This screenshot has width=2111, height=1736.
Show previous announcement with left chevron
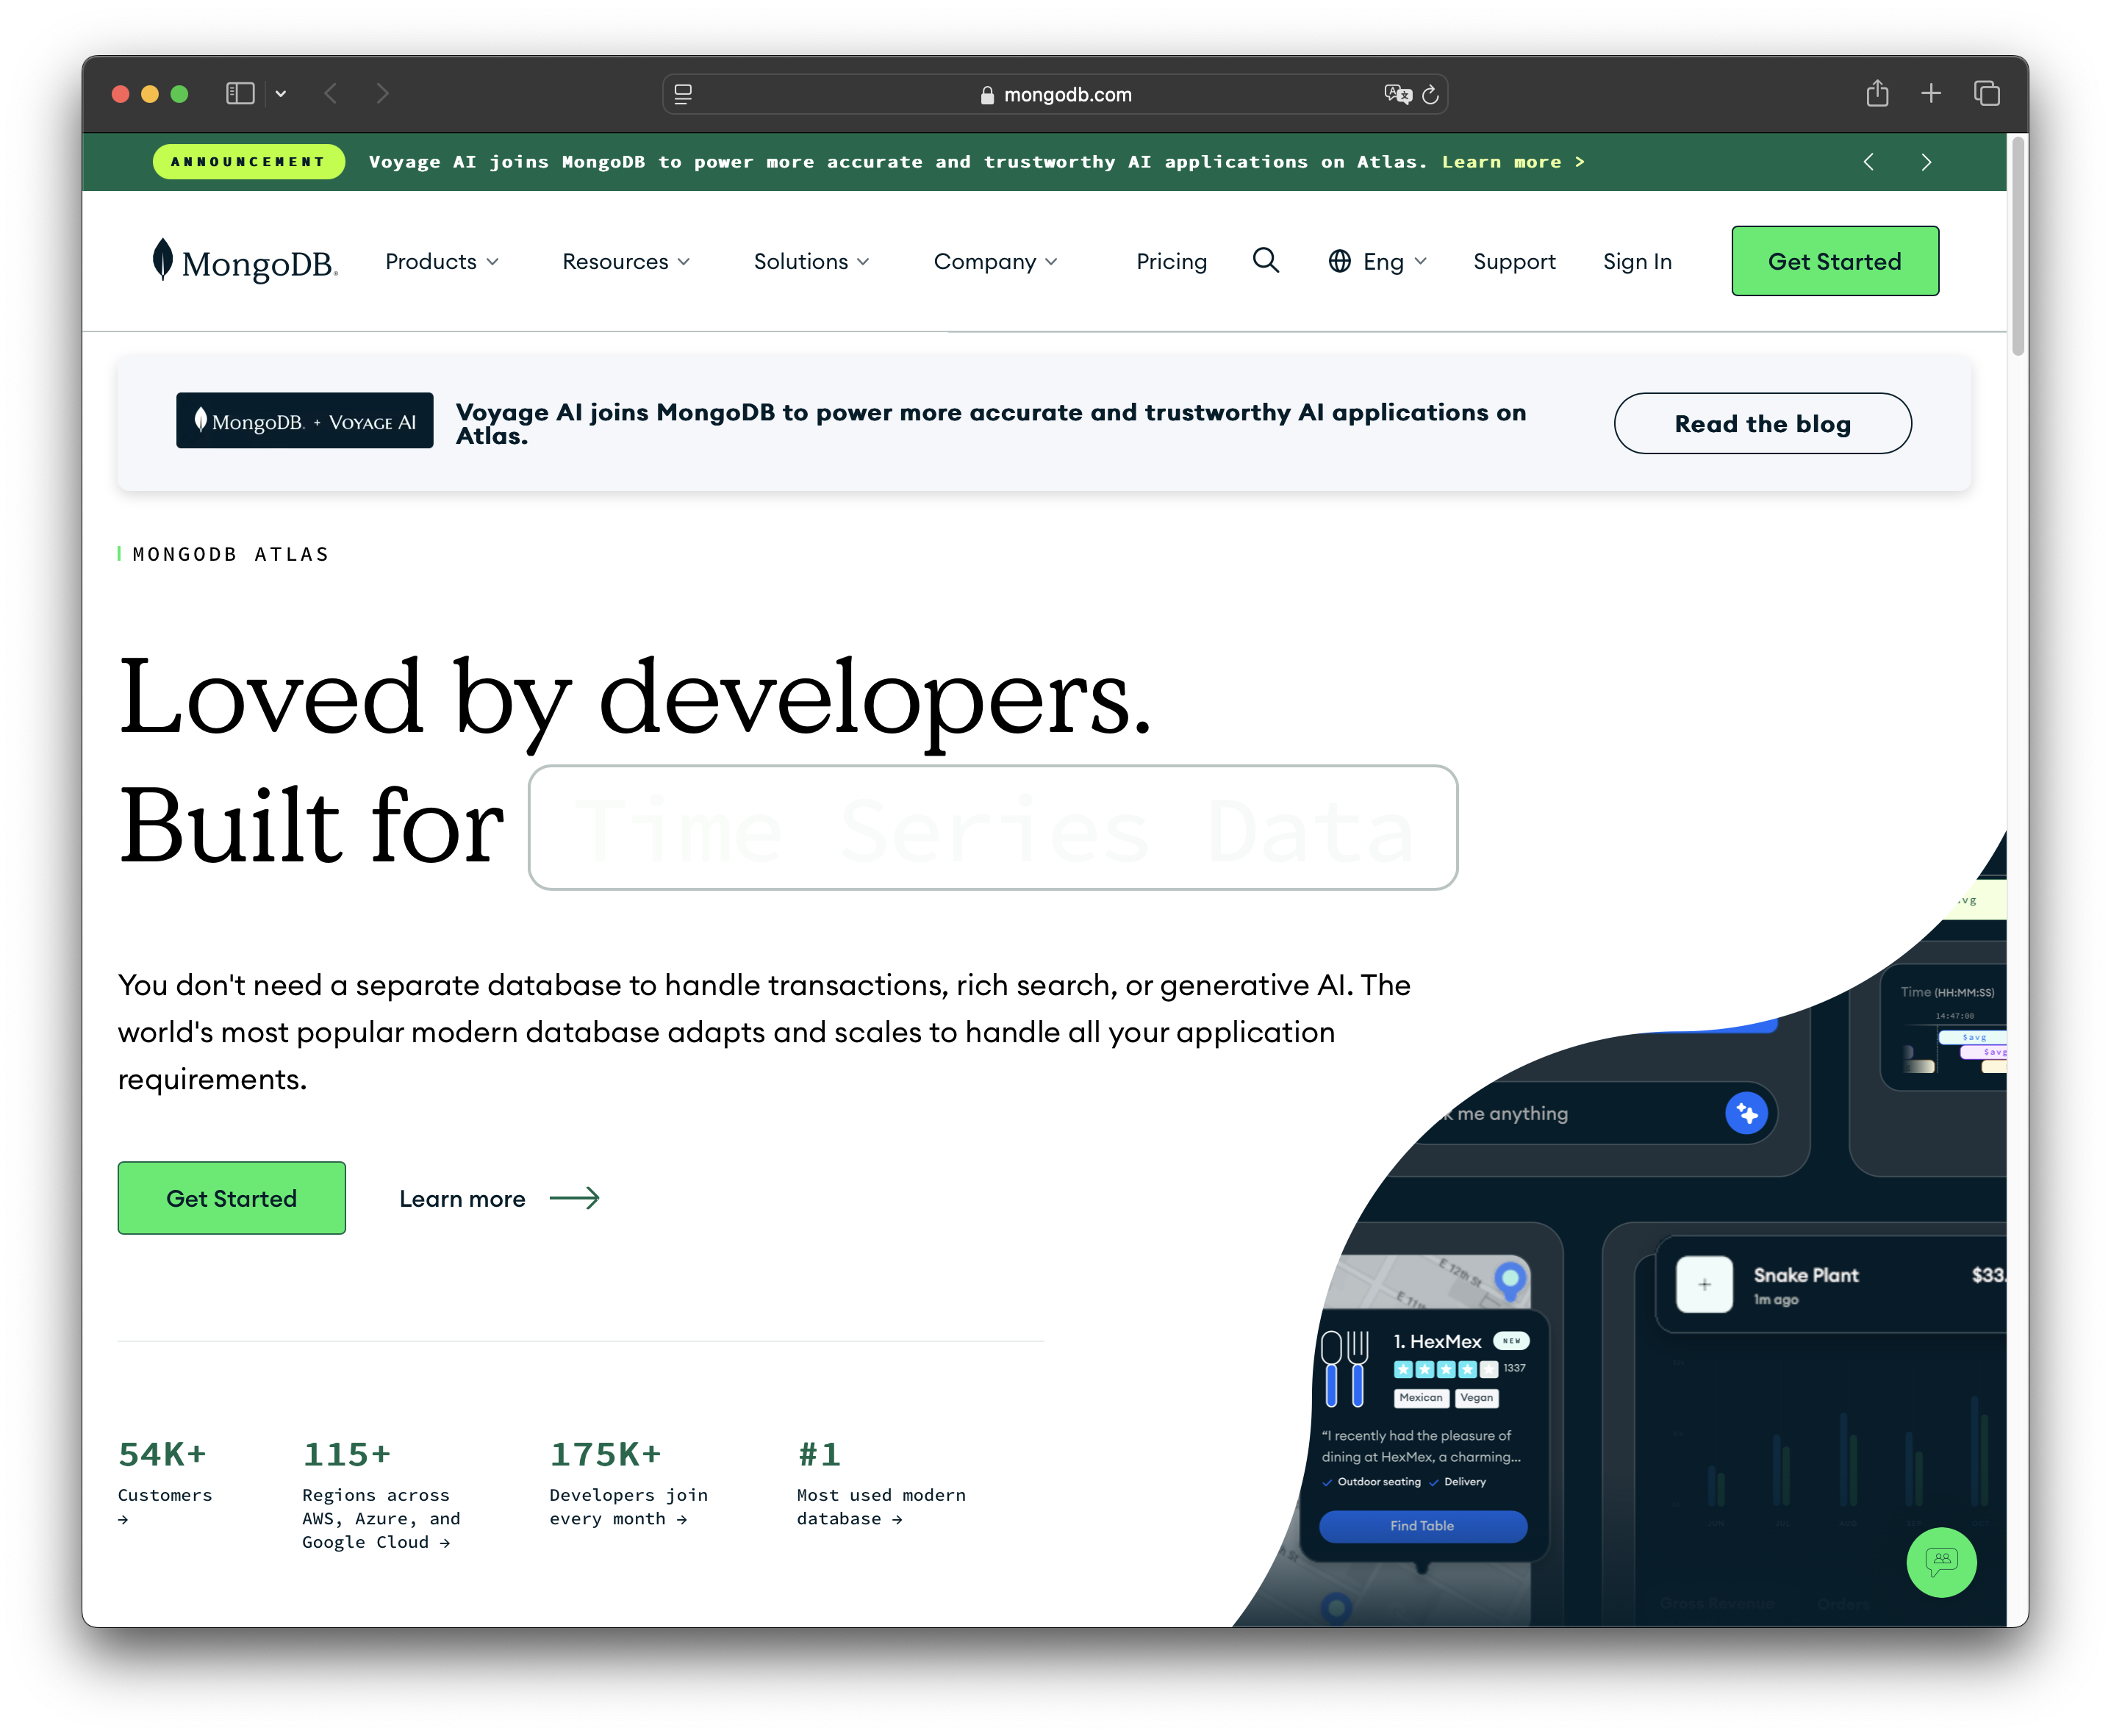point(1868,162)
